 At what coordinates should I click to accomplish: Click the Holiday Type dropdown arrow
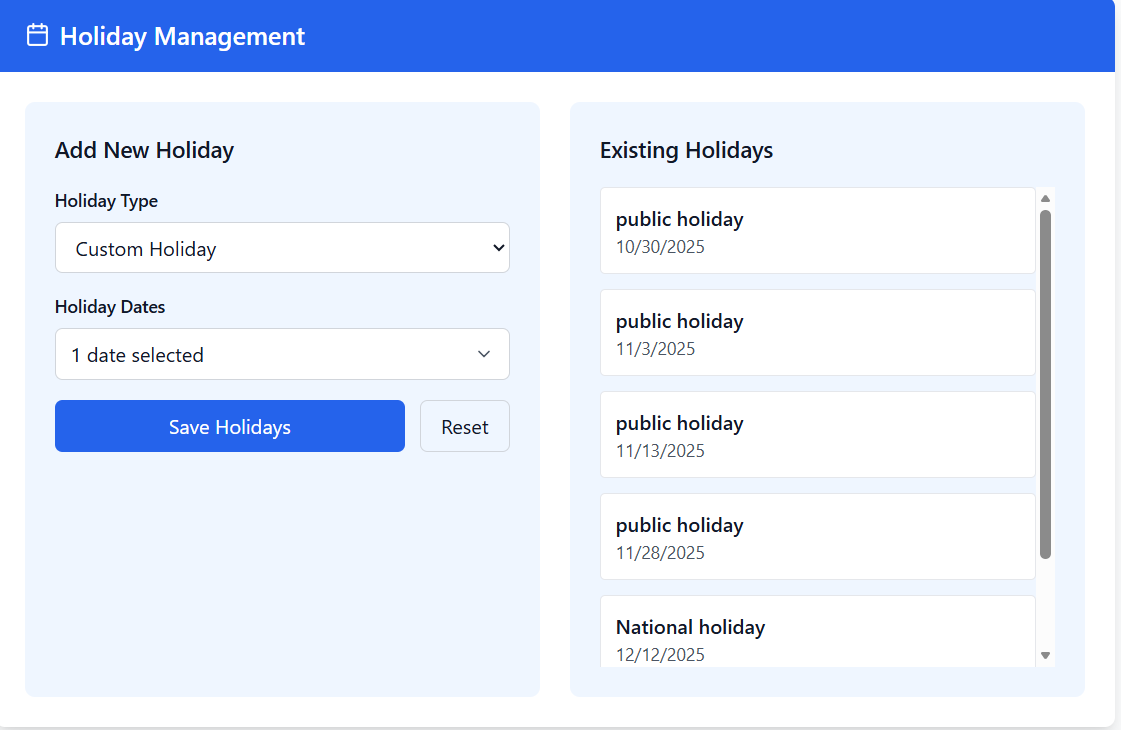point(498,248)
